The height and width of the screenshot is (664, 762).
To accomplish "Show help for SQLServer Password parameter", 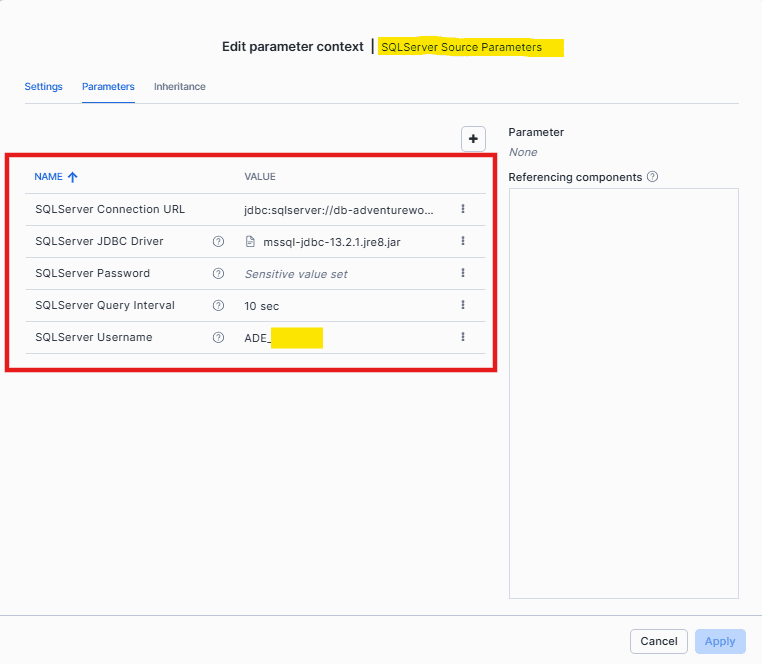I will coord(218,273).
